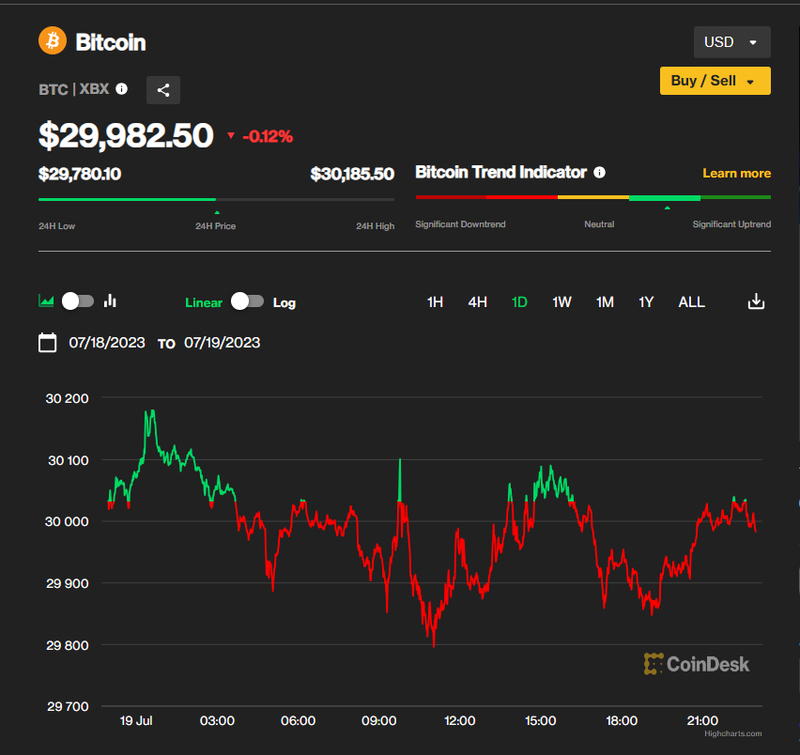
Task: Toggle chart type switch between area and bars
Action: point(78,301)
